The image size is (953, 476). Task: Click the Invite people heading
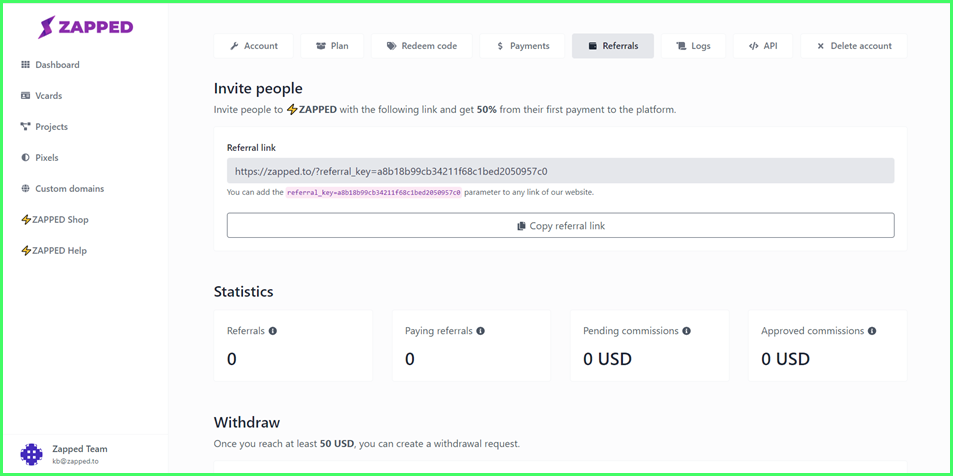tap(258, 88)
